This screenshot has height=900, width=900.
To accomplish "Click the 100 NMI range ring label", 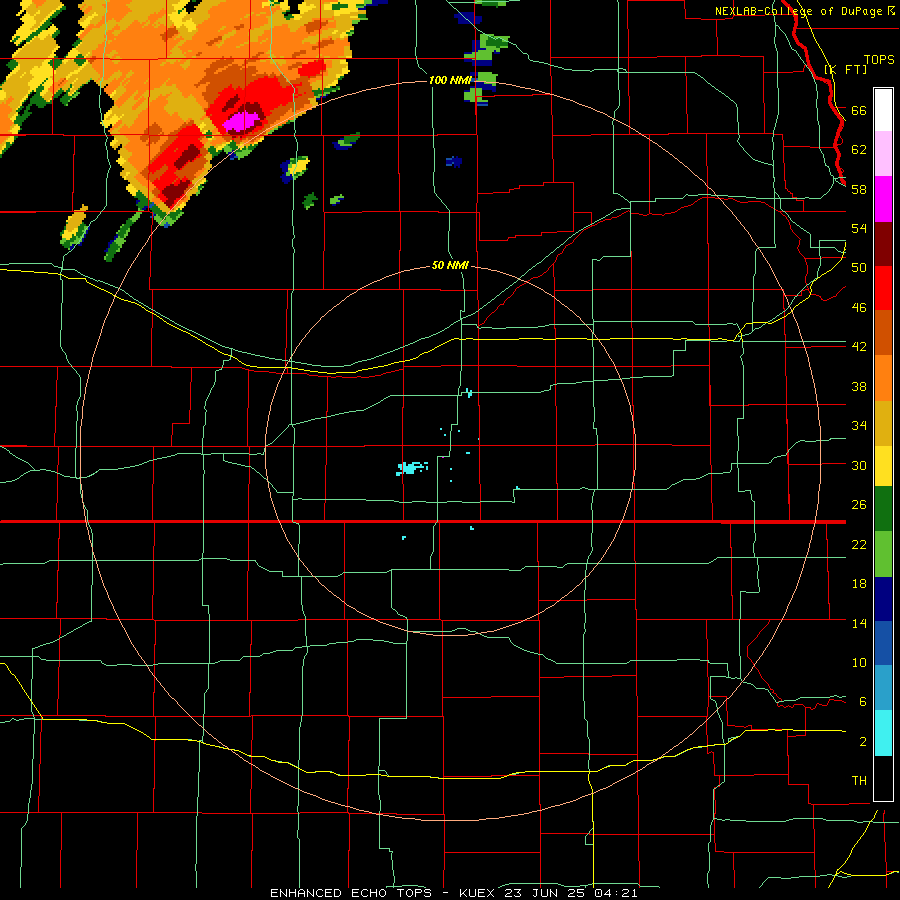I will (449, 80).
